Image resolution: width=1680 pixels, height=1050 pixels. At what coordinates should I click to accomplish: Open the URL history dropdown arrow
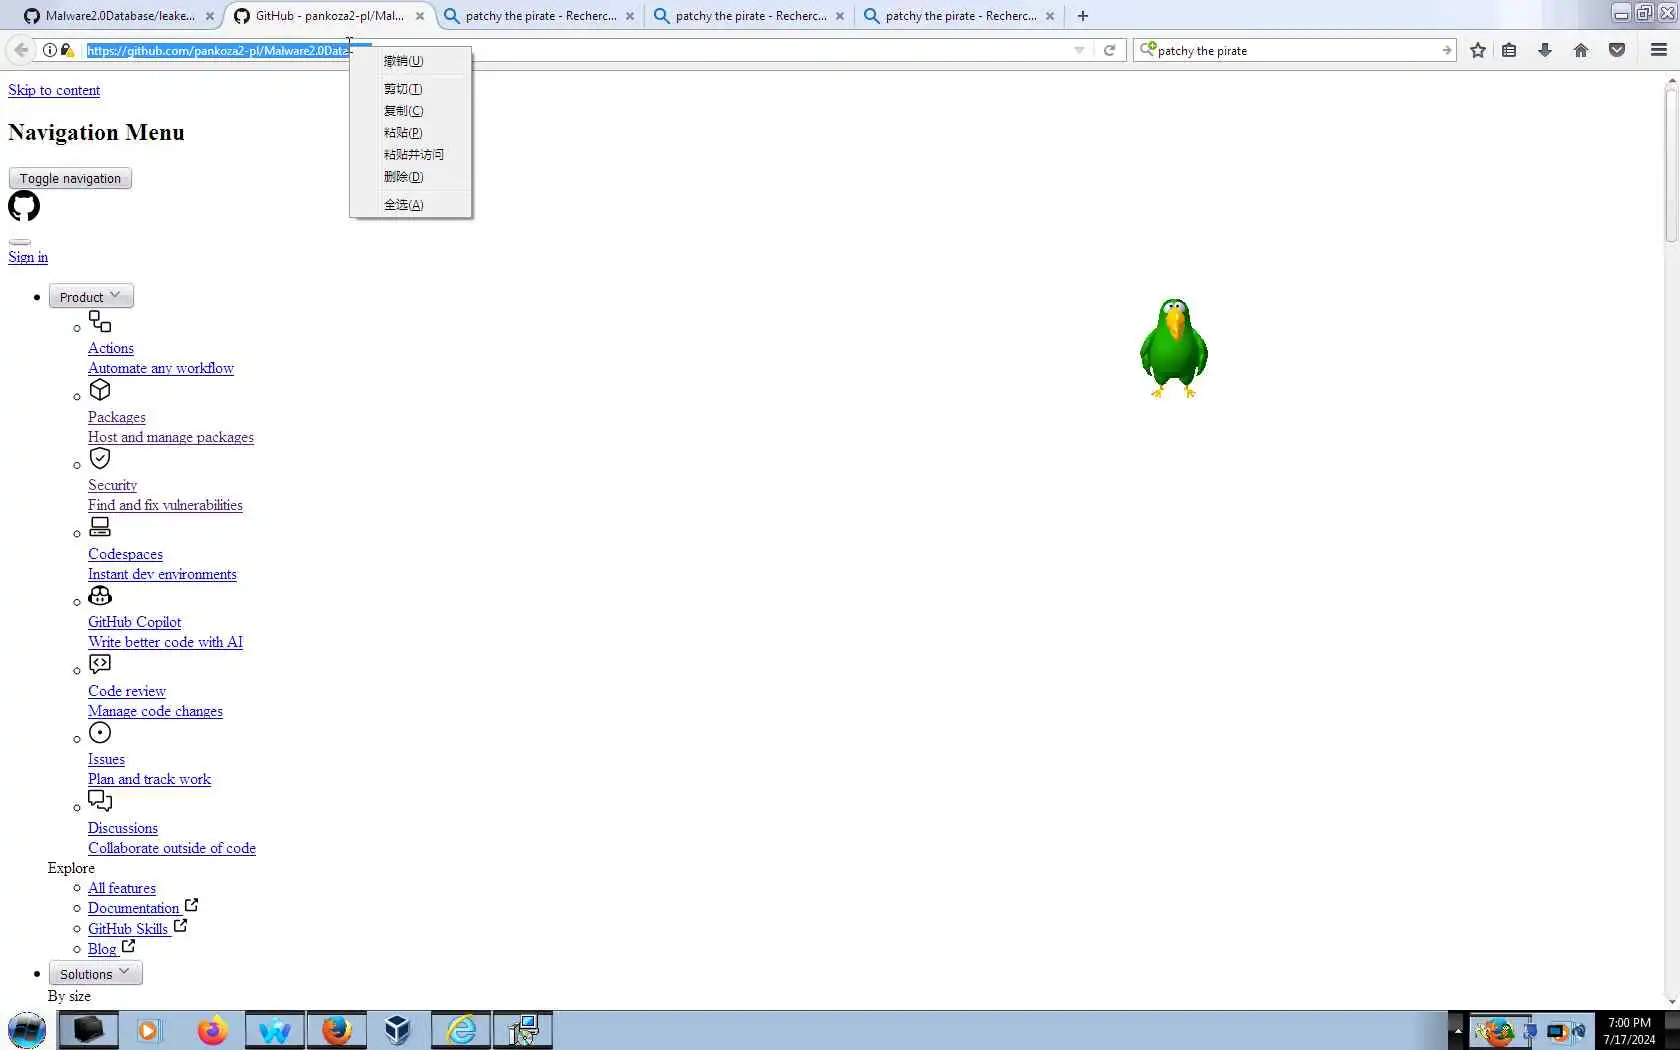point(1079,50)
